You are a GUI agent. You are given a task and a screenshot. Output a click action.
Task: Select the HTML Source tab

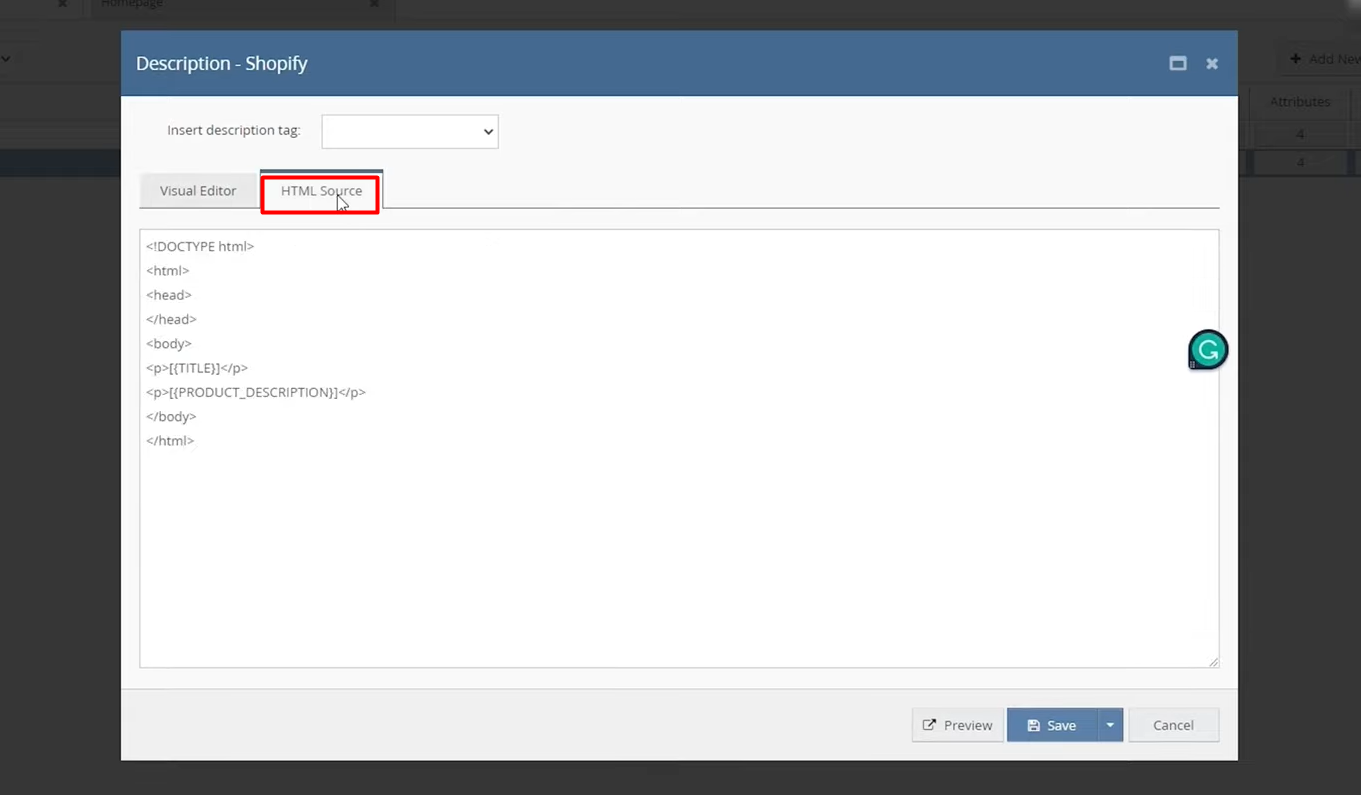coord(321,191)
